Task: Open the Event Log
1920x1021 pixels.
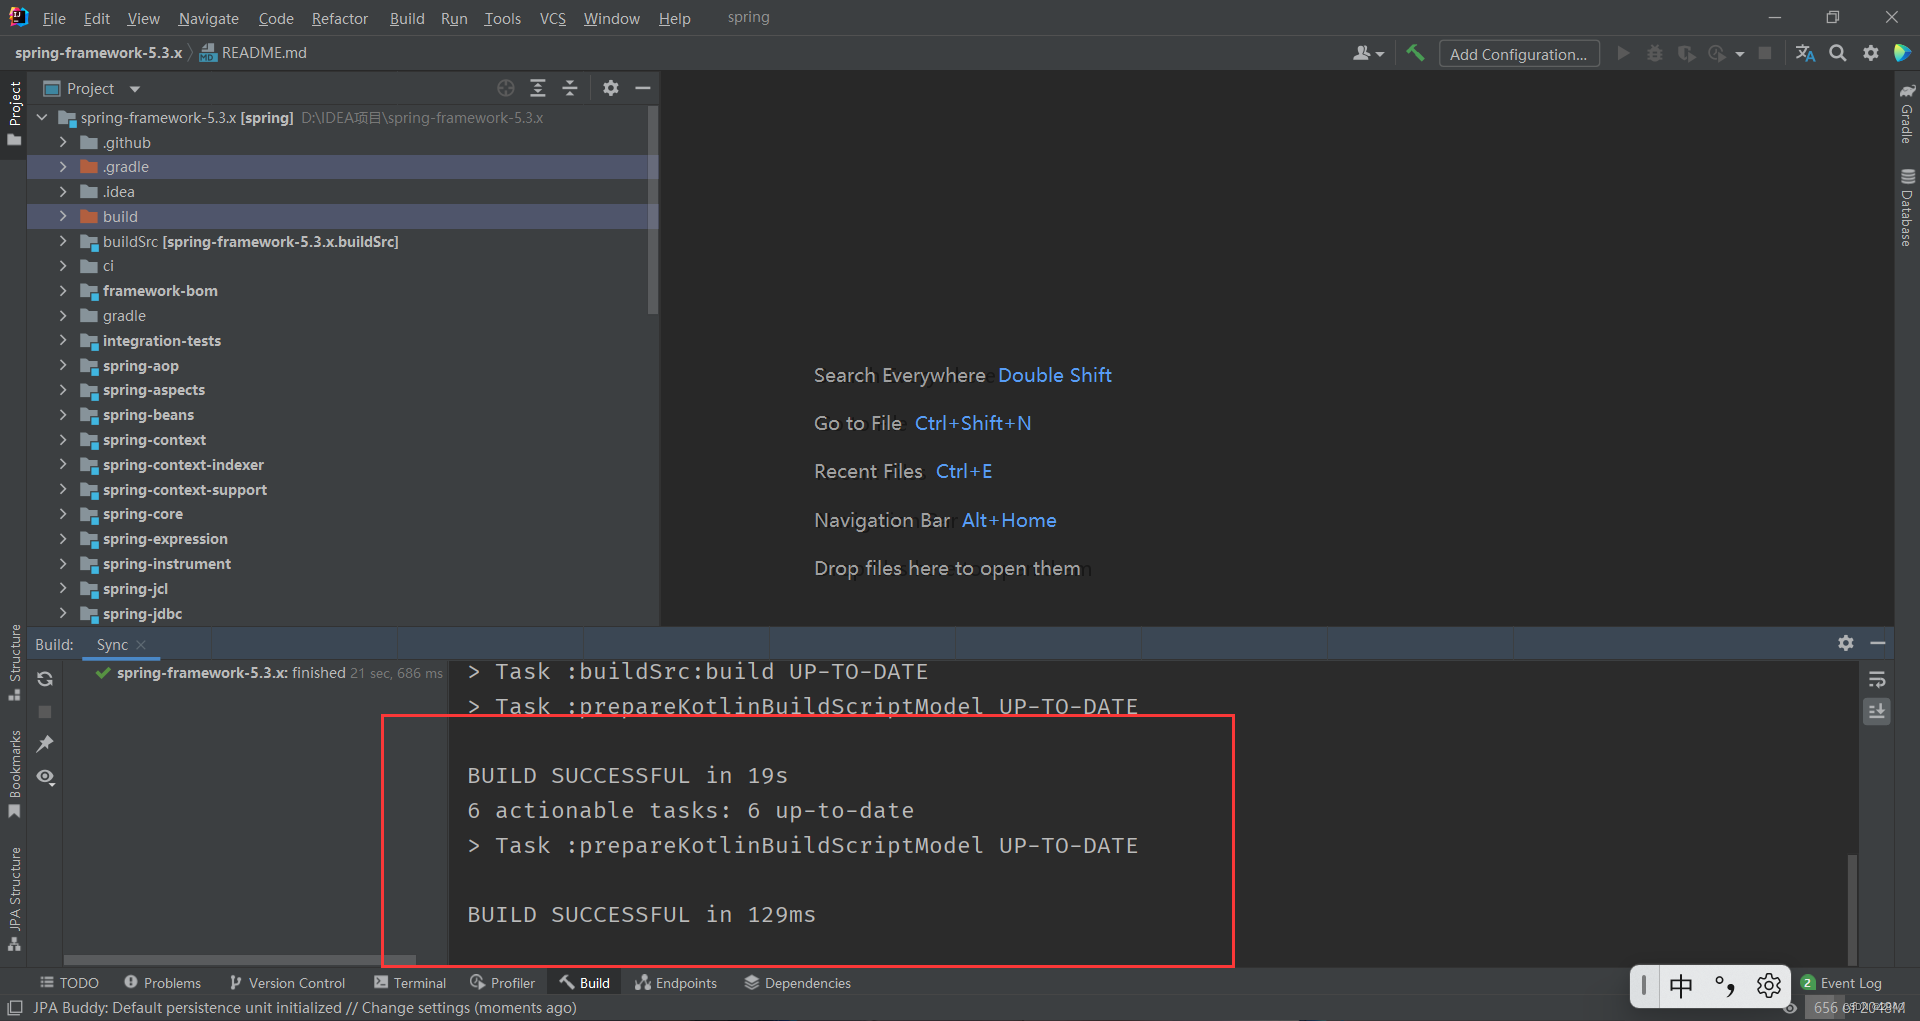Action: 1841,983
